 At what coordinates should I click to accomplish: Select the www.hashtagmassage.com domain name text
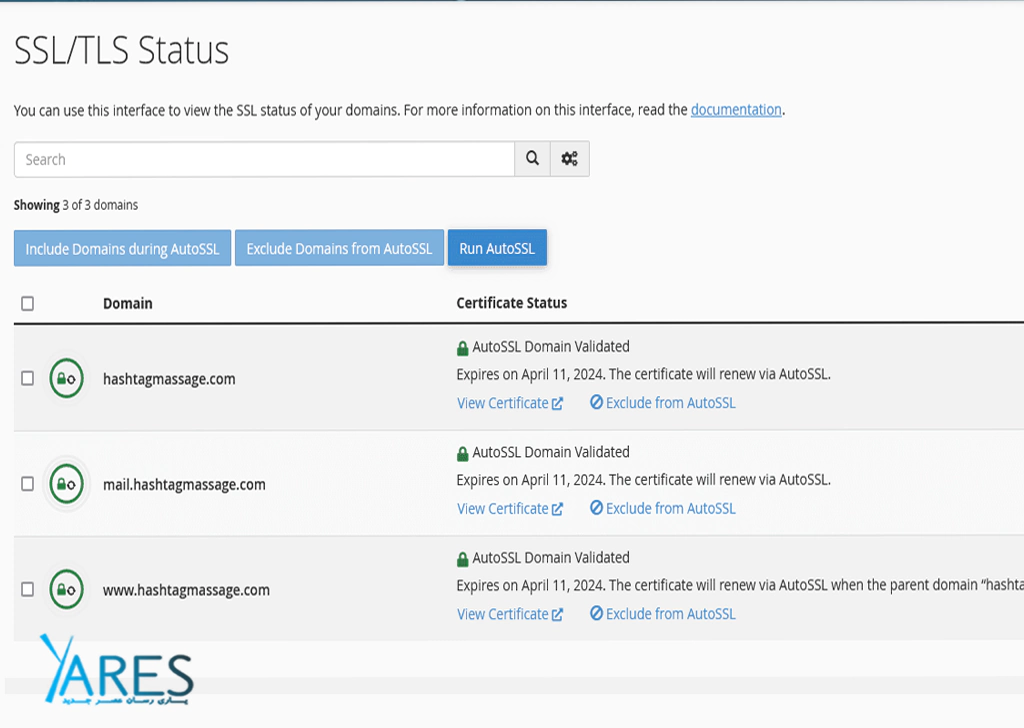point(186,590)
